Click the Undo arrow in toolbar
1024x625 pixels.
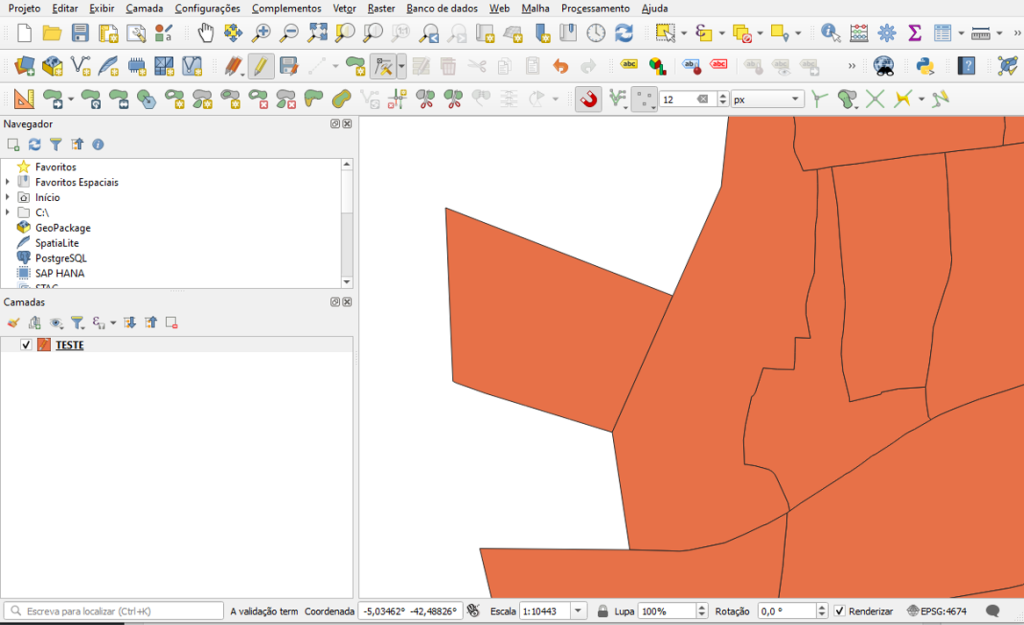[560, 66]
